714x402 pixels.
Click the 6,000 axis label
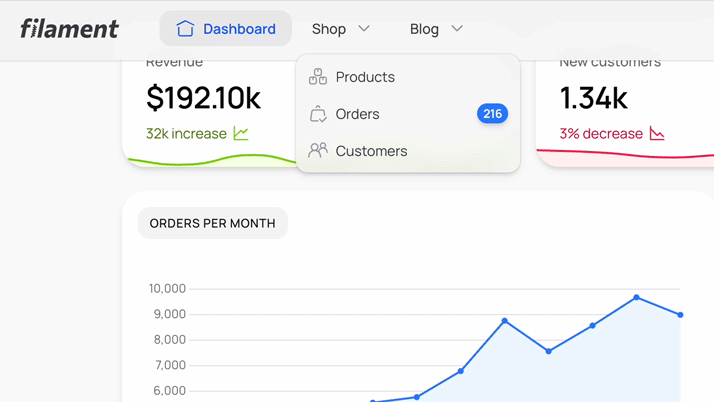point(169,391)
